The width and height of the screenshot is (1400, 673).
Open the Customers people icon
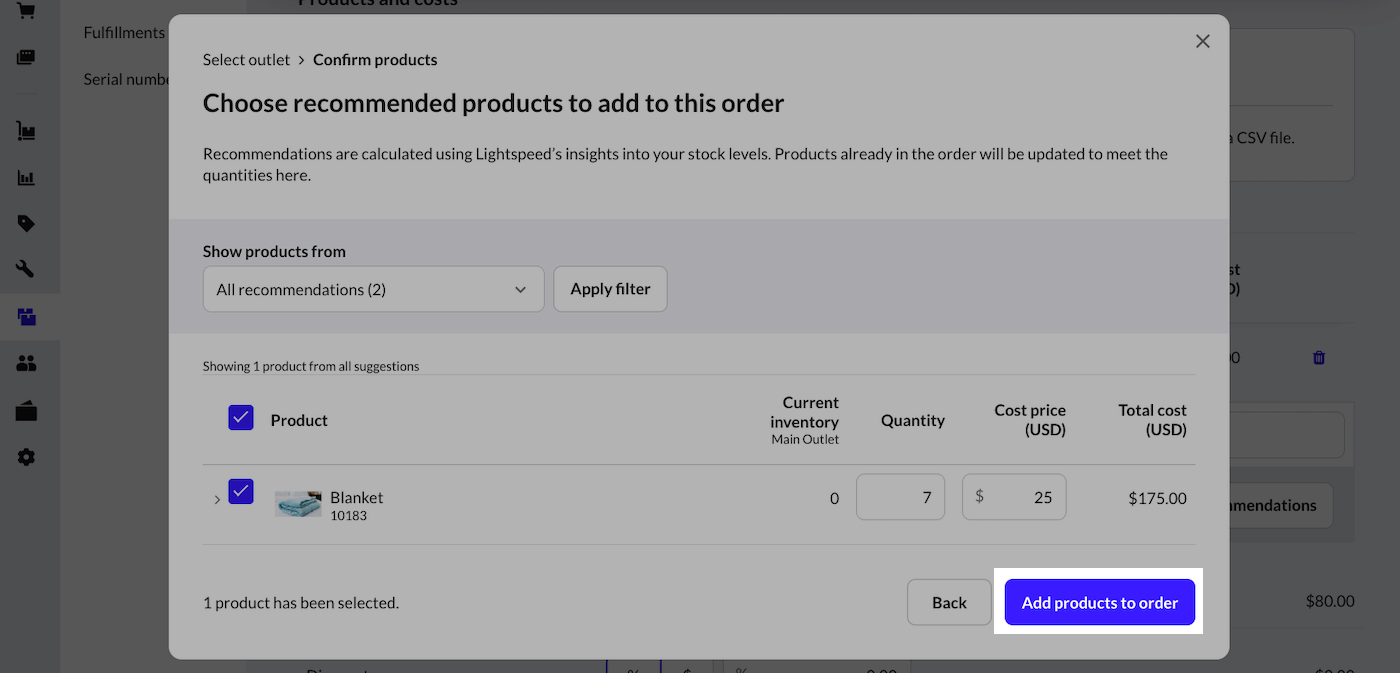(26, 364)
